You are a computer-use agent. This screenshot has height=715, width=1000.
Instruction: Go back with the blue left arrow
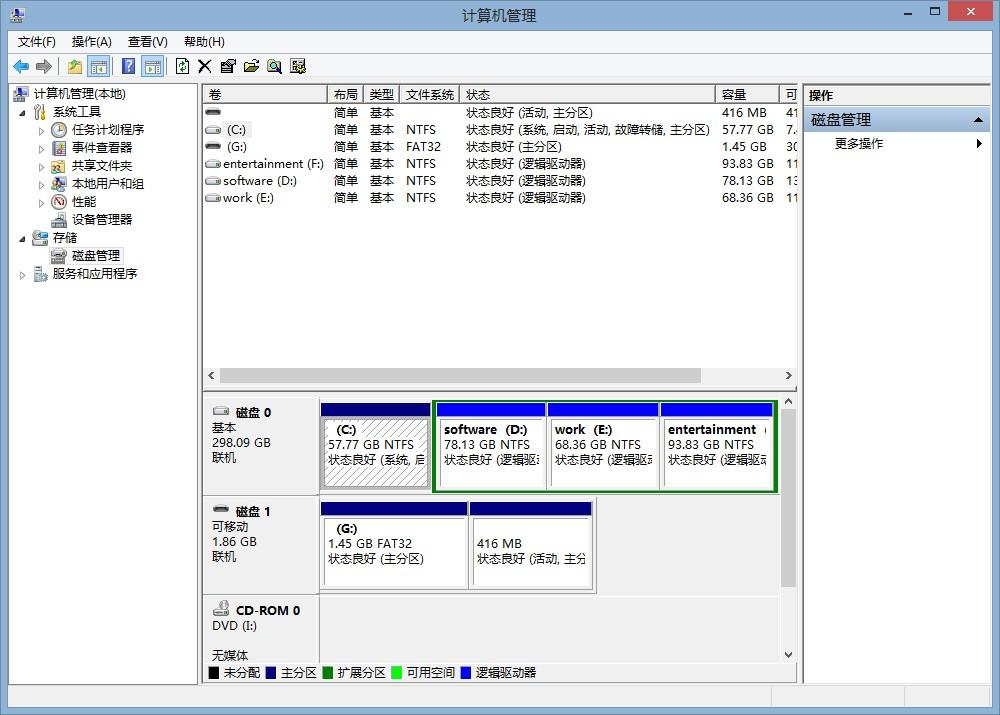click(x=21, y=66)
